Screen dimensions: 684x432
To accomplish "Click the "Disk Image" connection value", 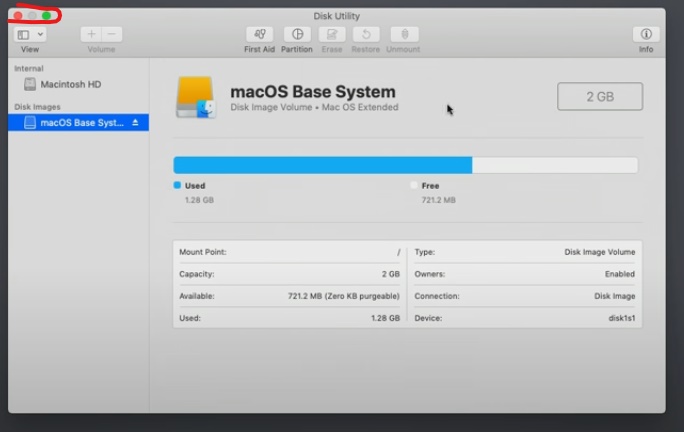I will (615, 296).
